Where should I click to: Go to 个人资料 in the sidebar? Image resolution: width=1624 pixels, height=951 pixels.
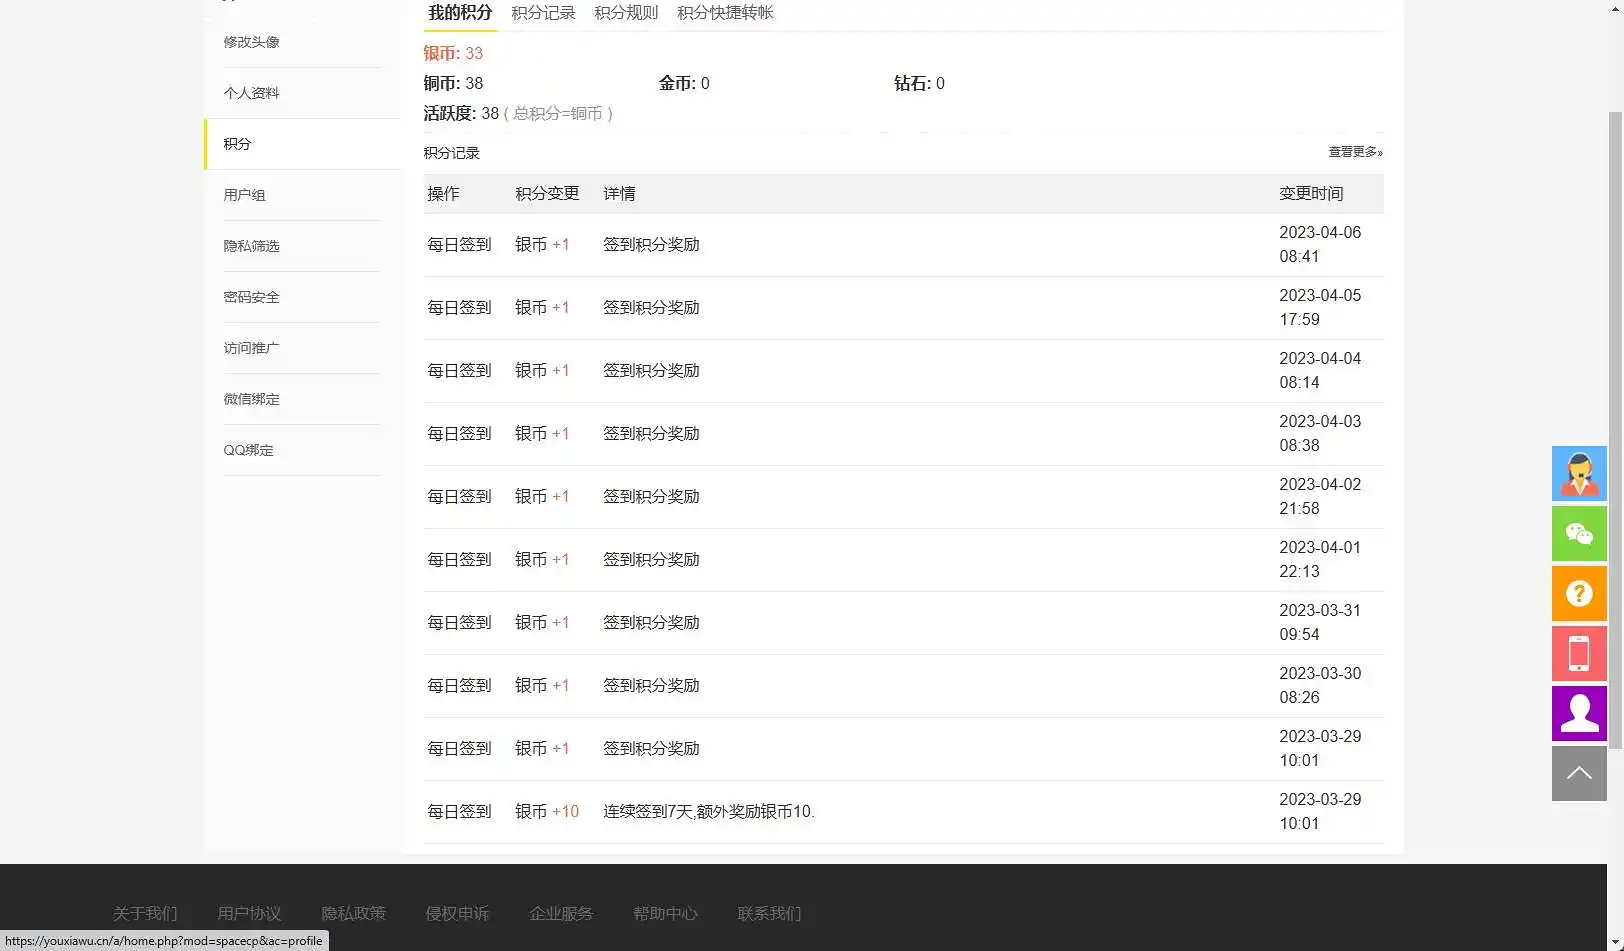[252, 93]
